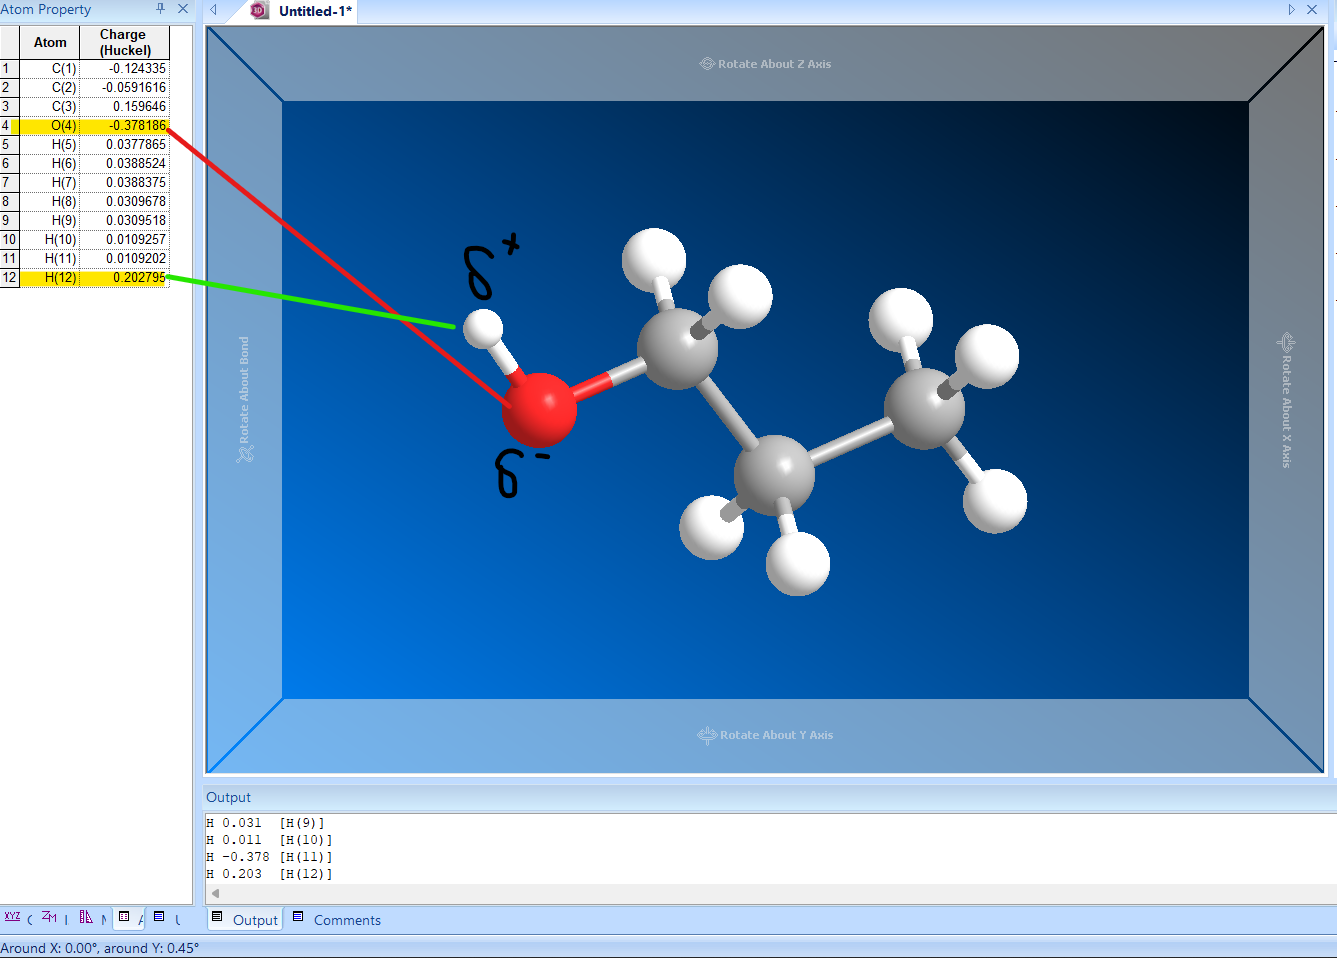Viewport: 1337px width, 958px height.
Task: Click the Rotate About X Axis bar
Action: pyautogui.click(x=1286, y=400)
